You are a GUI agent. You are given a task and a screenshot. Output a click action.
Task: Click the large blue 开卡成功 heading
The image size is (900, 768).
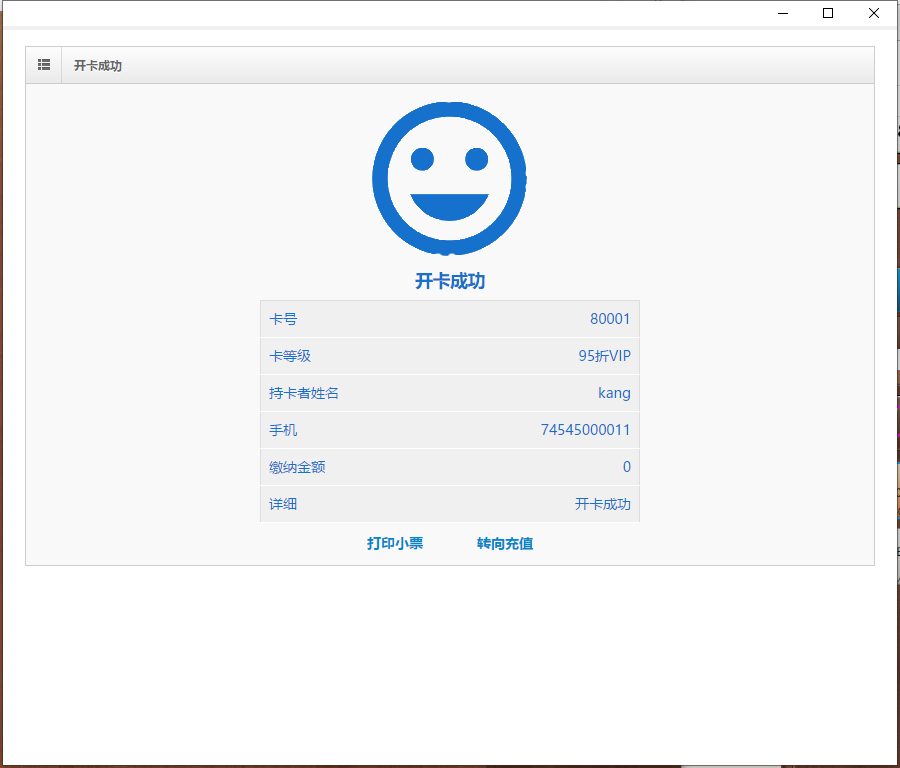450,281
